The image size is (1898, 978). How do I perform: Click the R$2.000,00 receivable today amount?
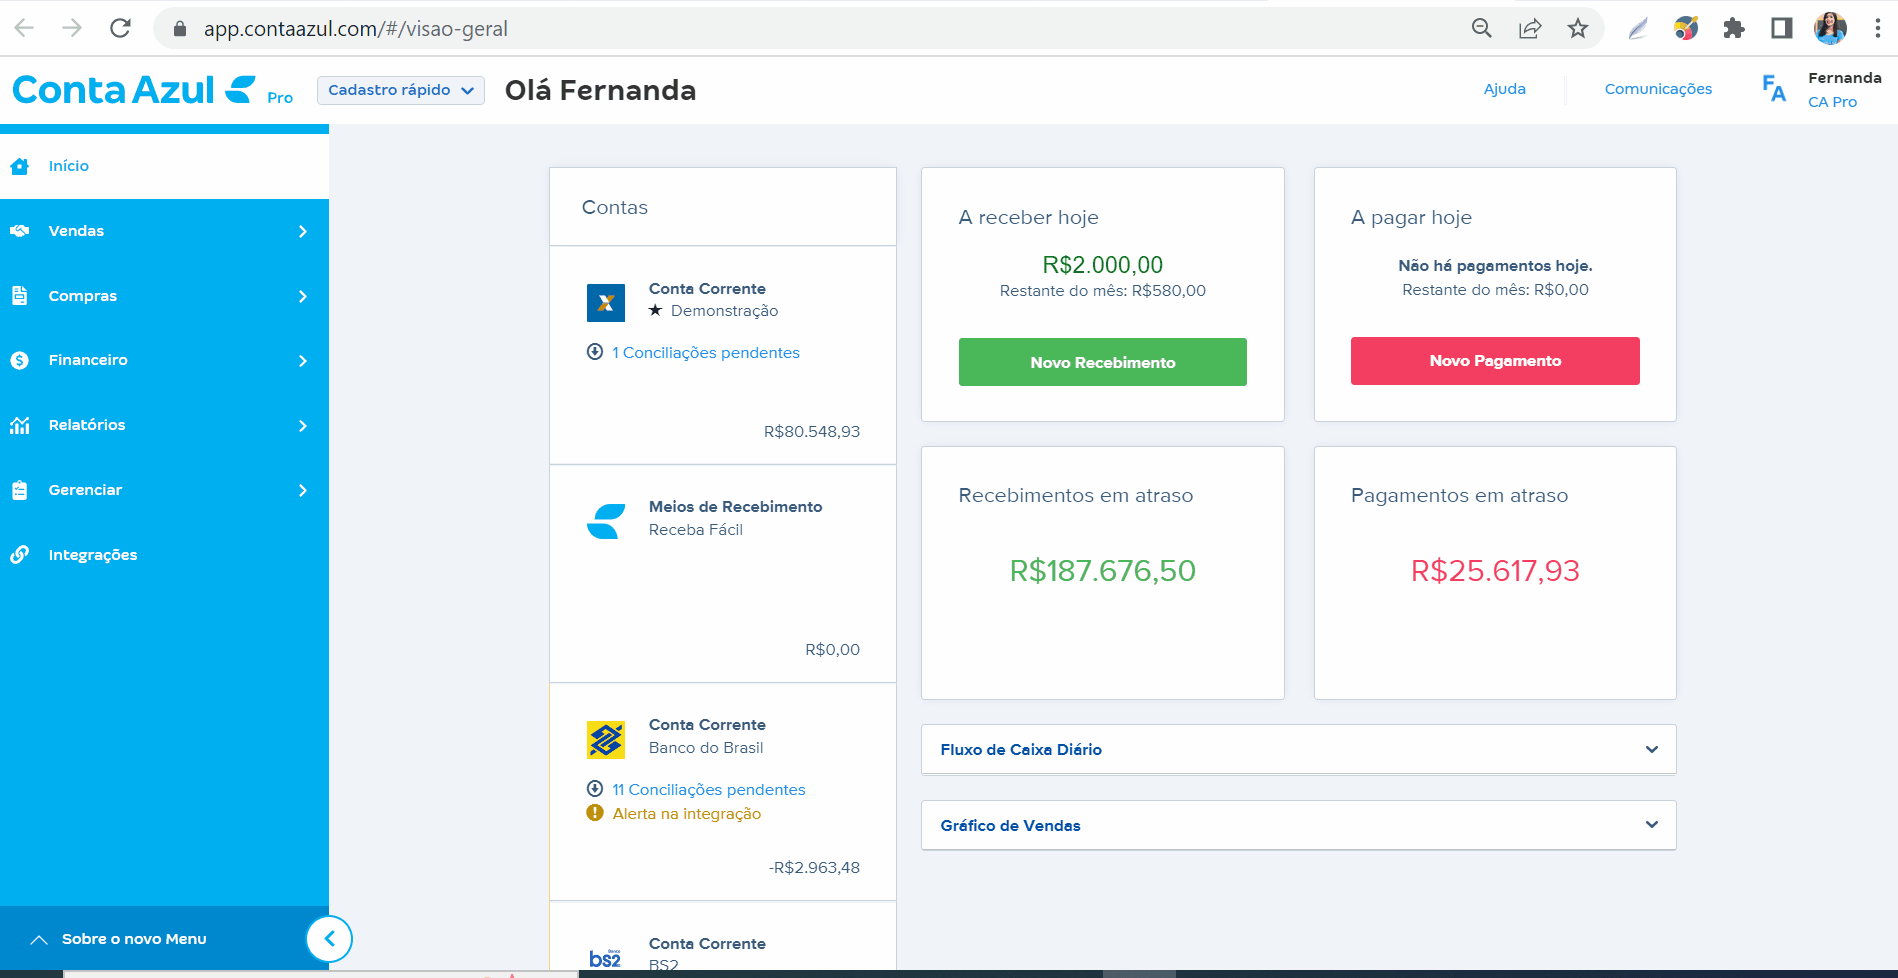(x=1102, y=265)
